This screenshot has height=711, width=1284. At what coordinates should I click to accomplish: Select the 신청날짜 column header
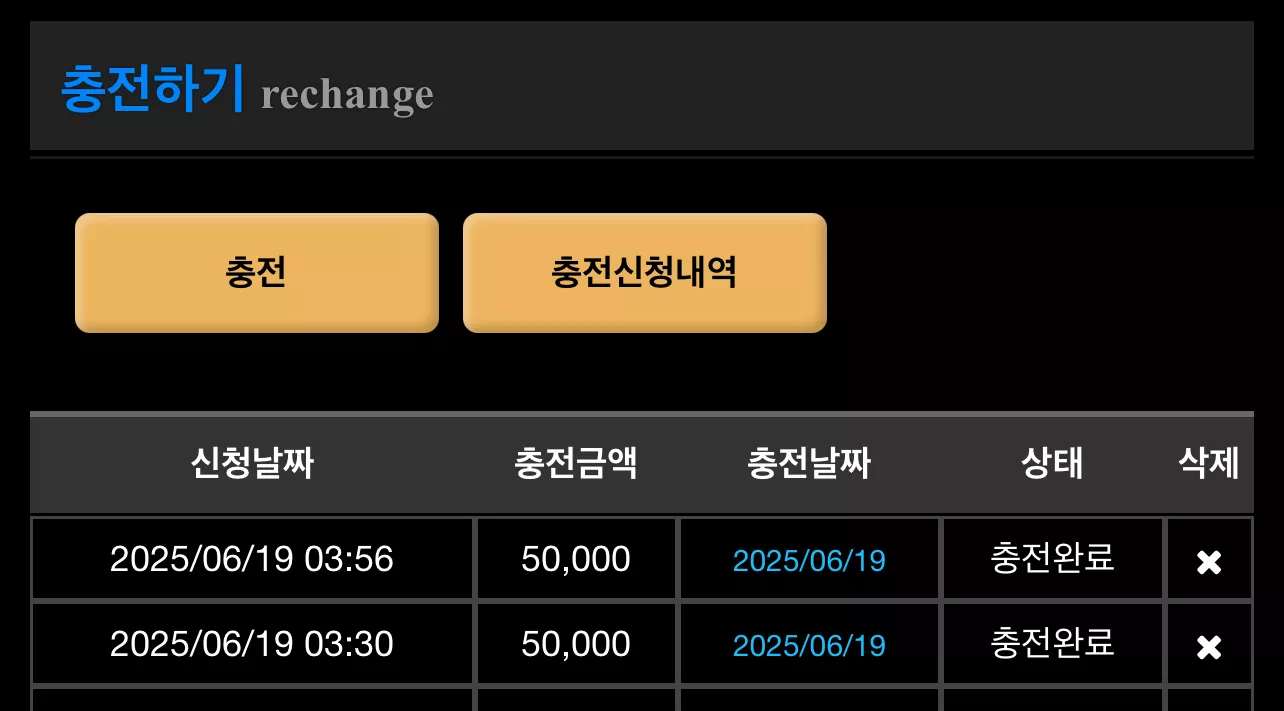pyautogui.click(x=252, y=464)
